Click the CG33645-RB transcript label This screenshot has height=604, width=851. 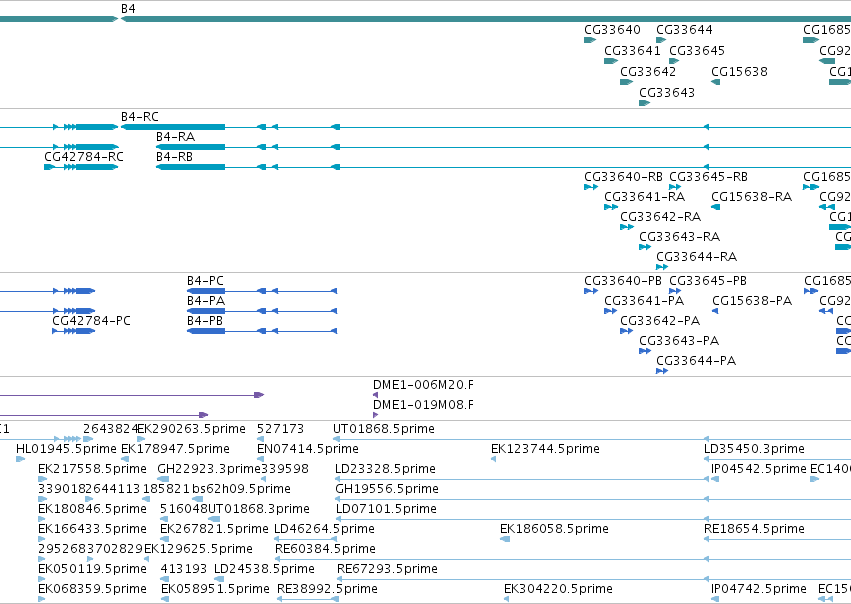click(x=708, y=177)
